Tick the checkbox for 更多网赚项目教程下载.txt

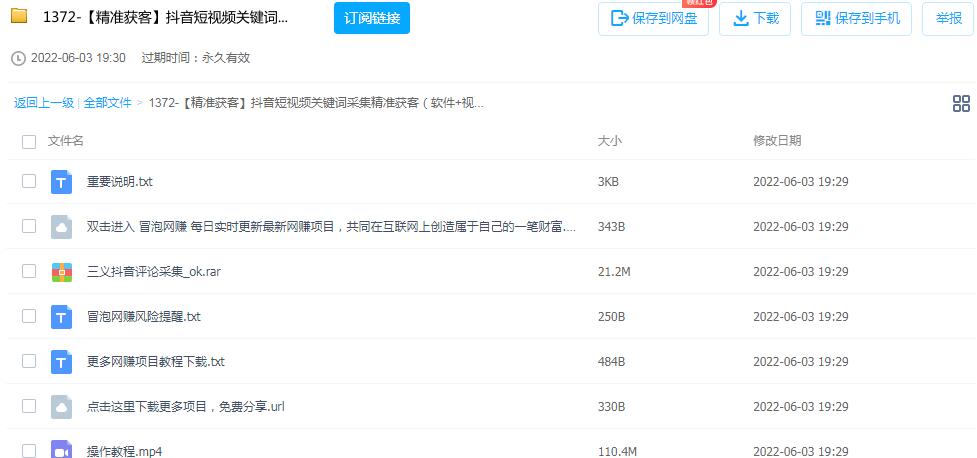[x=29, y=361]
